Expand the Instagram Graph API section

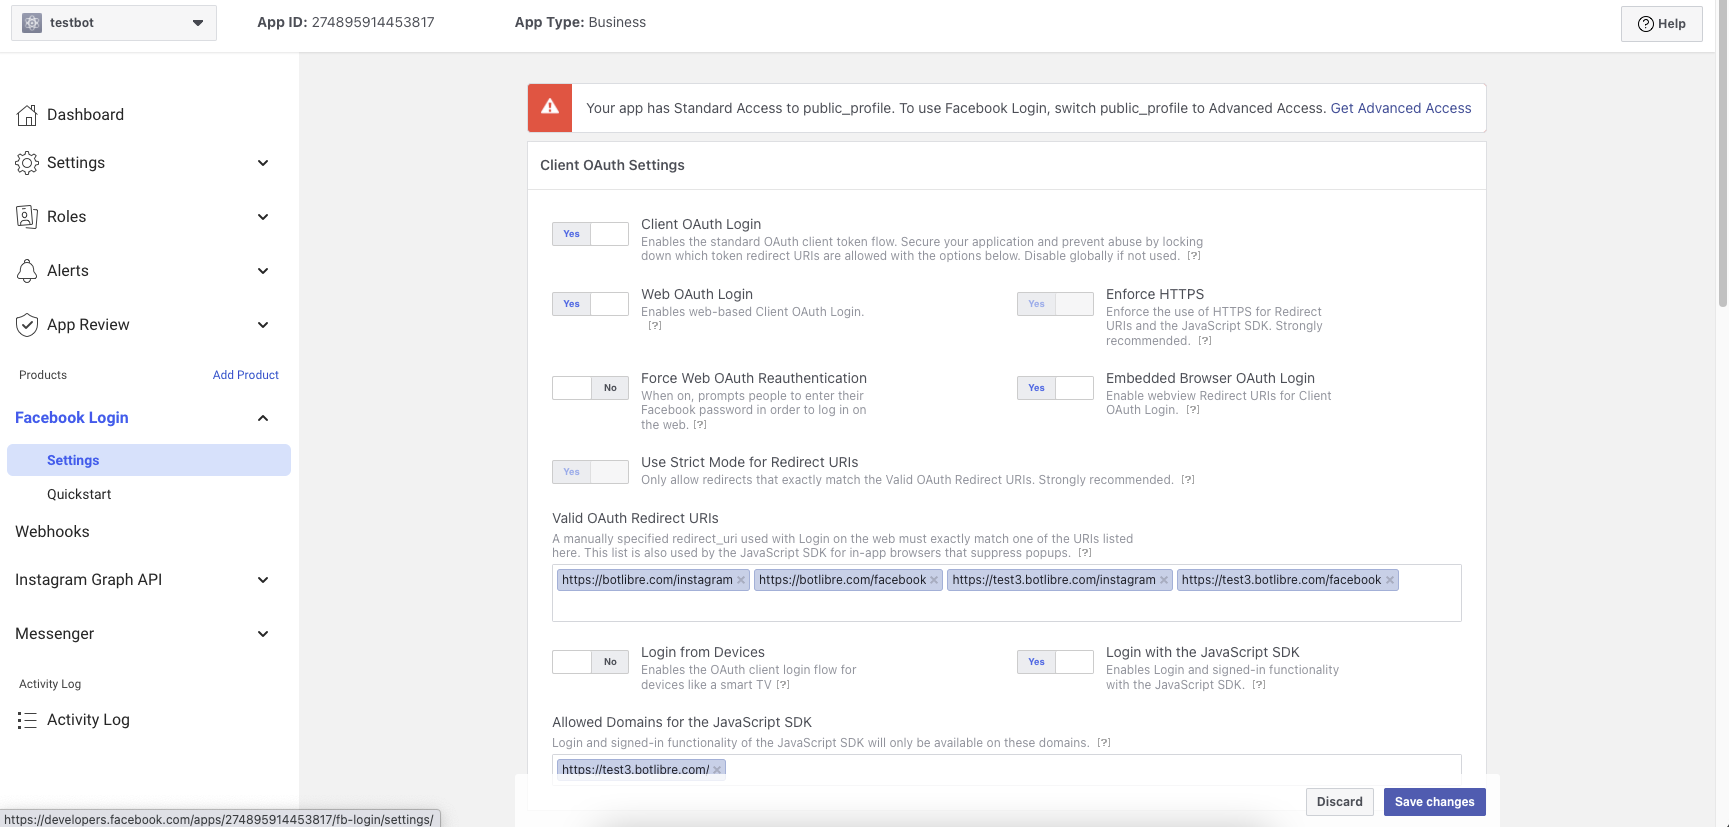click(x=263, y=580)
